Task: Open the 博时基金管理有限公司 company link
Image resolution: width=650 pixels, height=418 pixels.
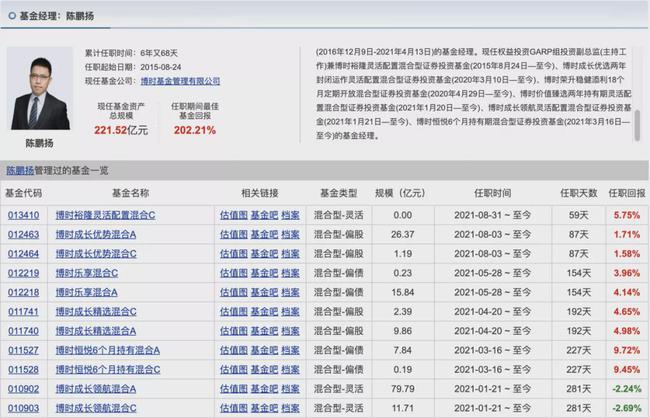Action: 180,81
